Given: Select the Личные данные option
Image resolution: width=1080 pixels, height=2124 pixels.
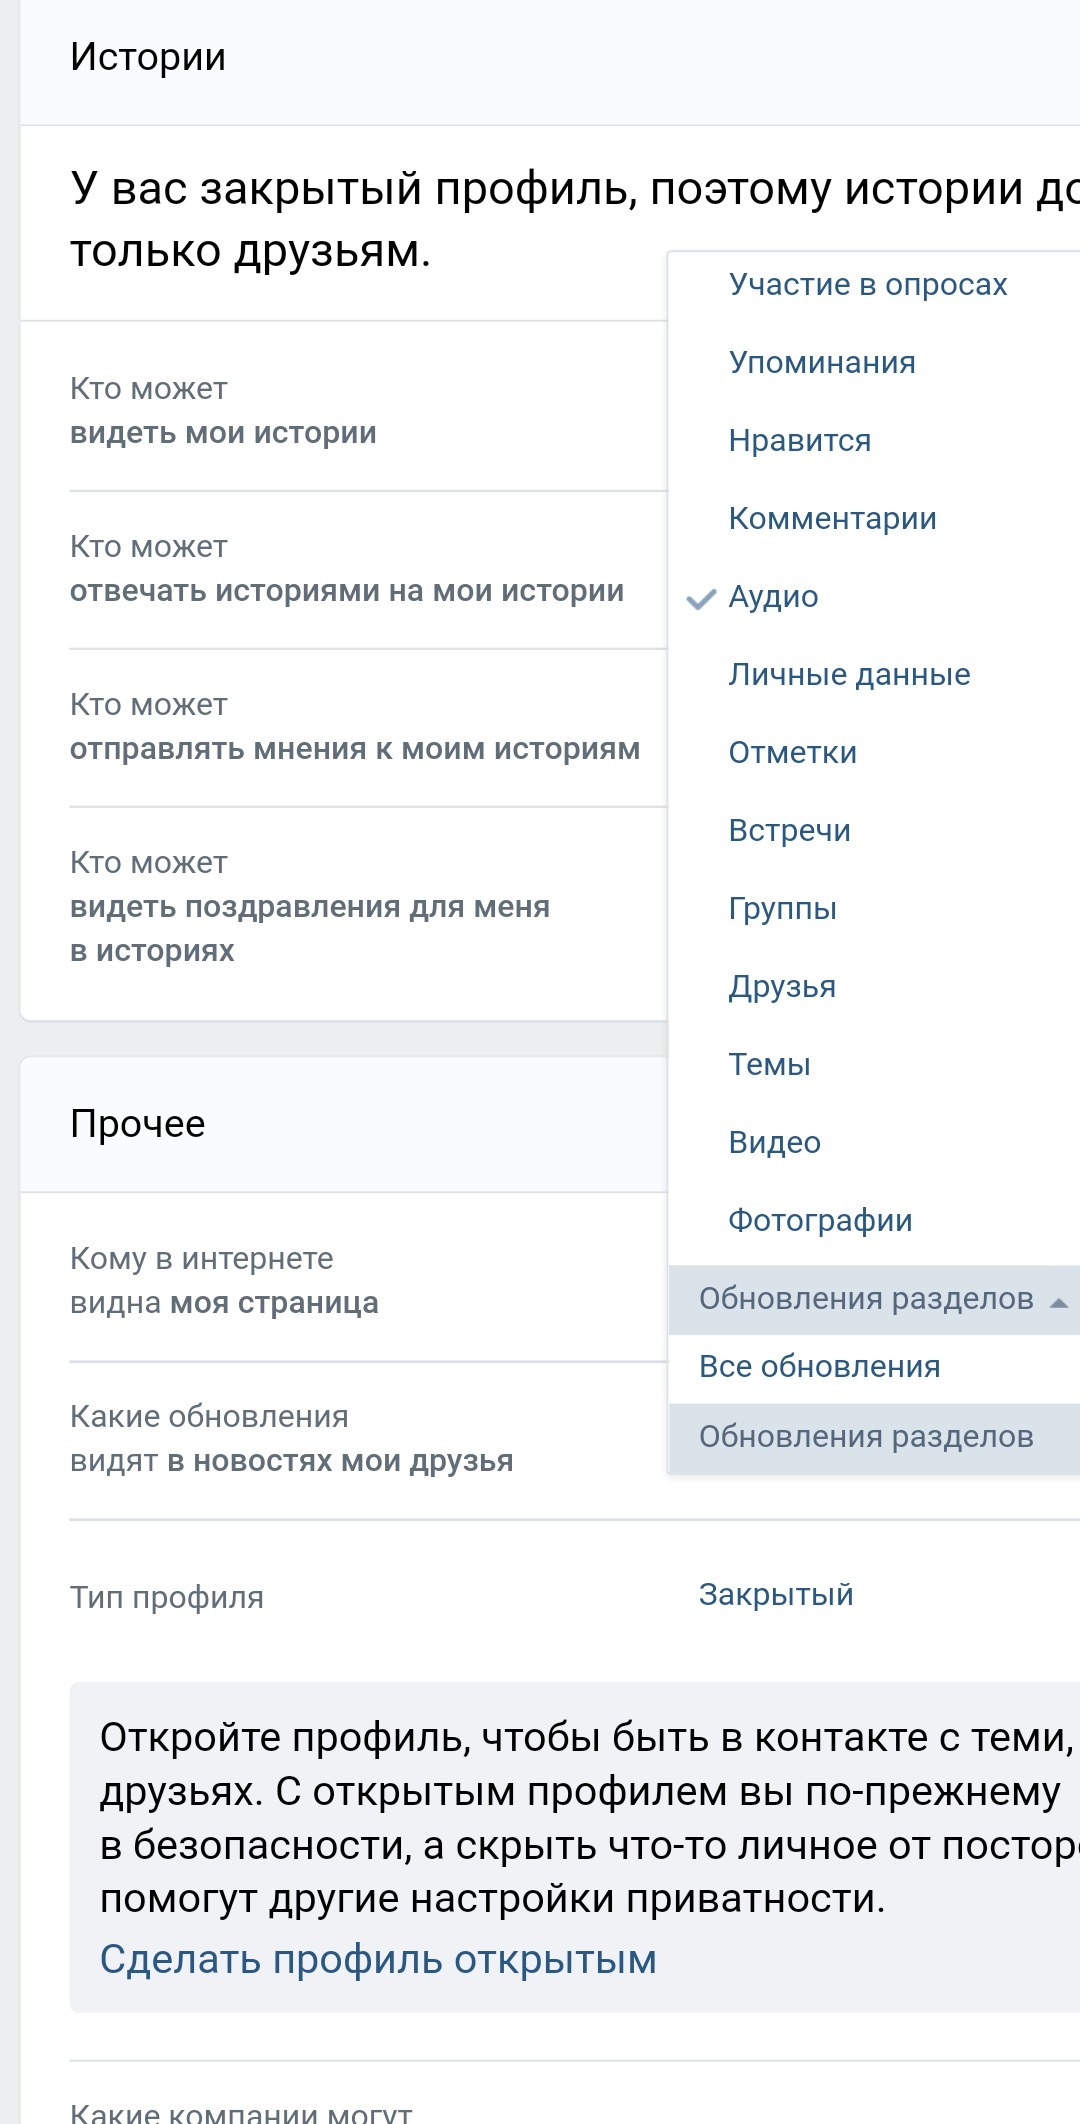Looking at the screenshot, I should [849, 675].
